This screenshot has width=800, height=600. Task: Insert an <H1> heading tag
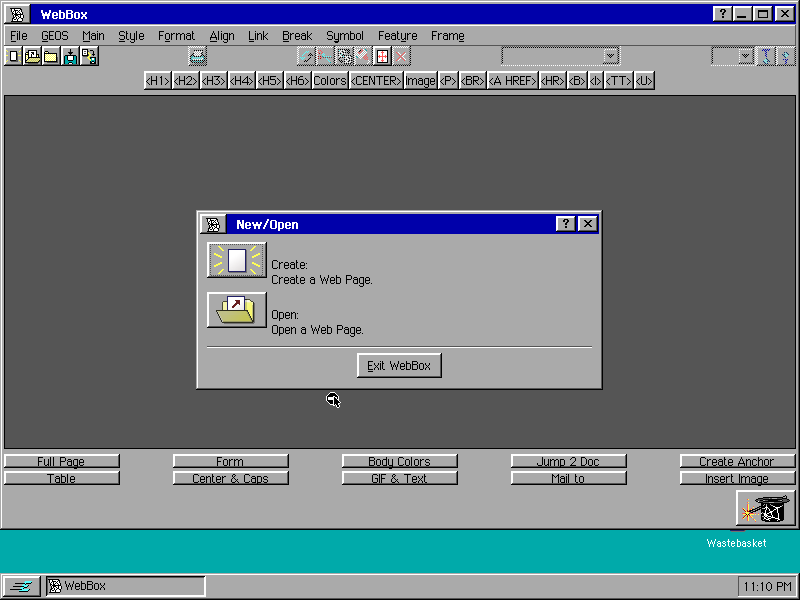[x=158, y=81]
